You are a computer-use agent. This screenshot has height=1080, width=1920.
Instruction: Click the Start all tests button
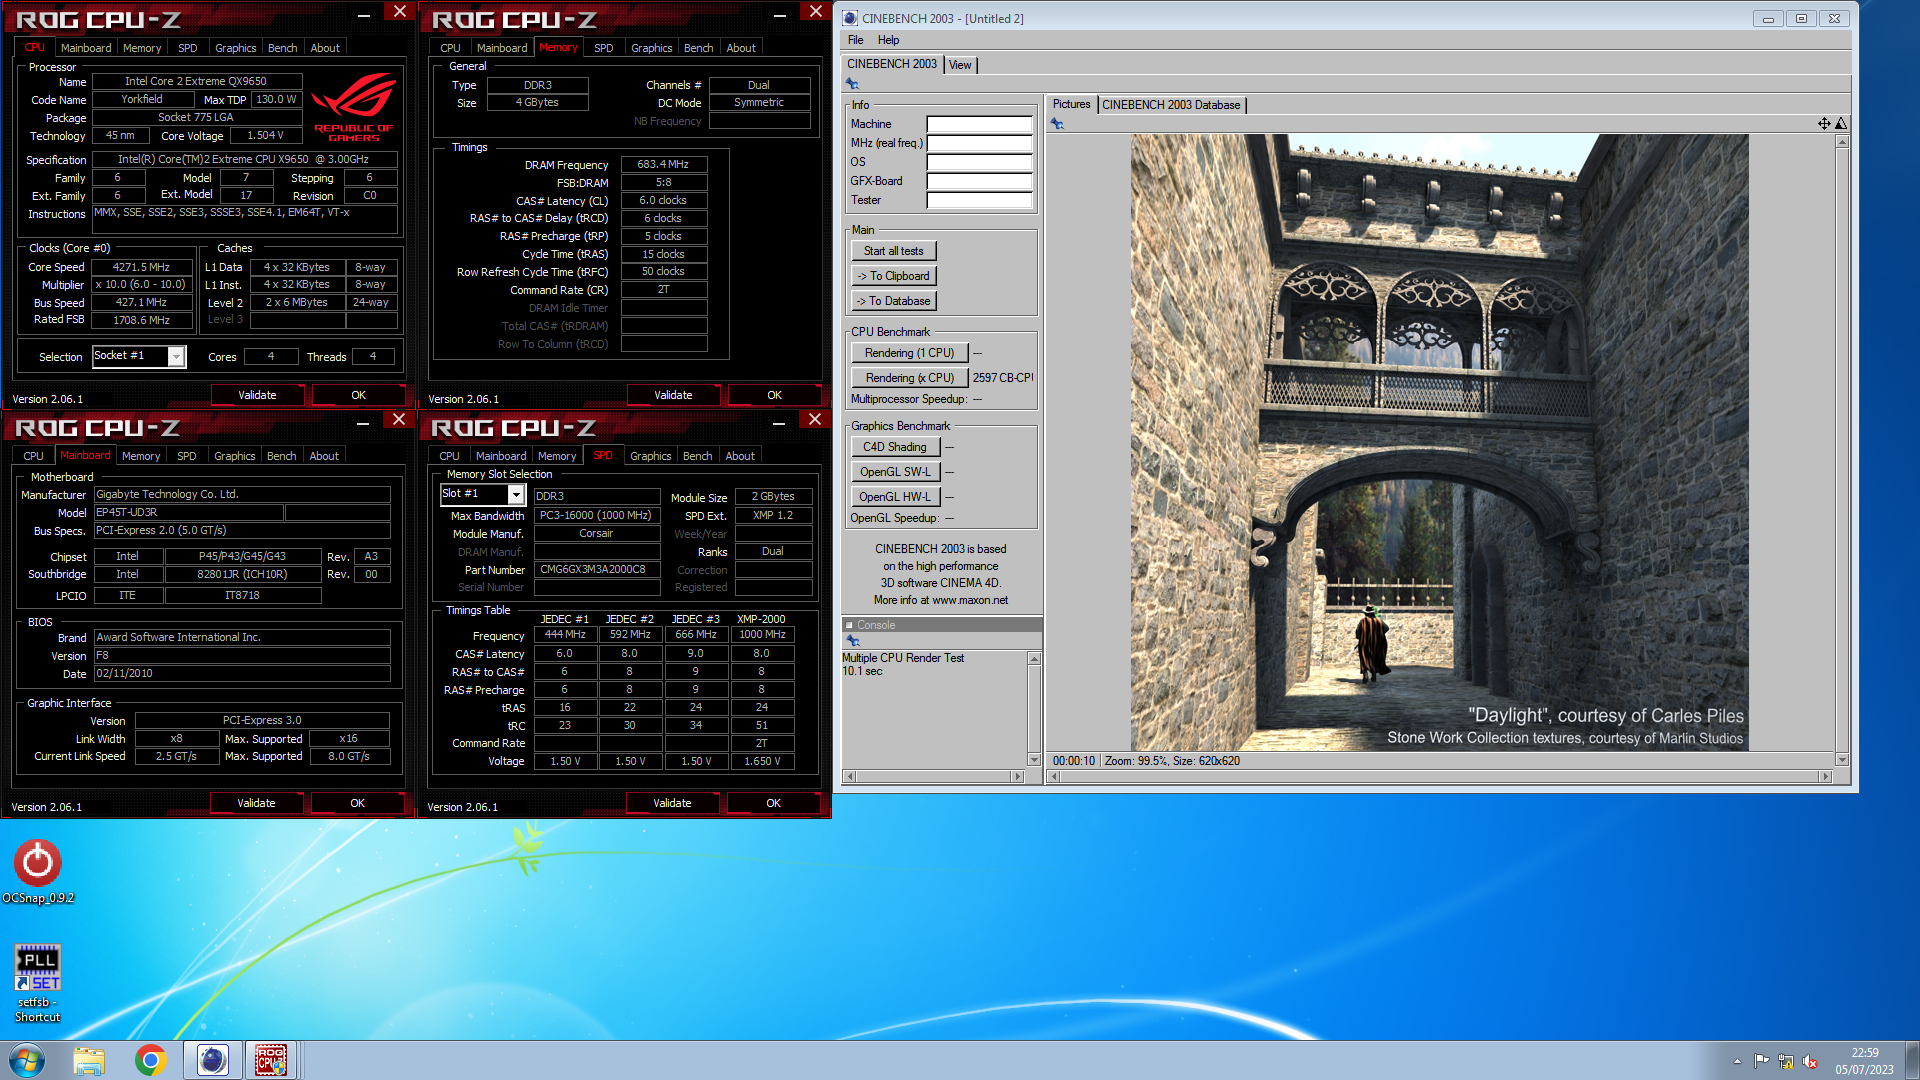click(894, 251)
